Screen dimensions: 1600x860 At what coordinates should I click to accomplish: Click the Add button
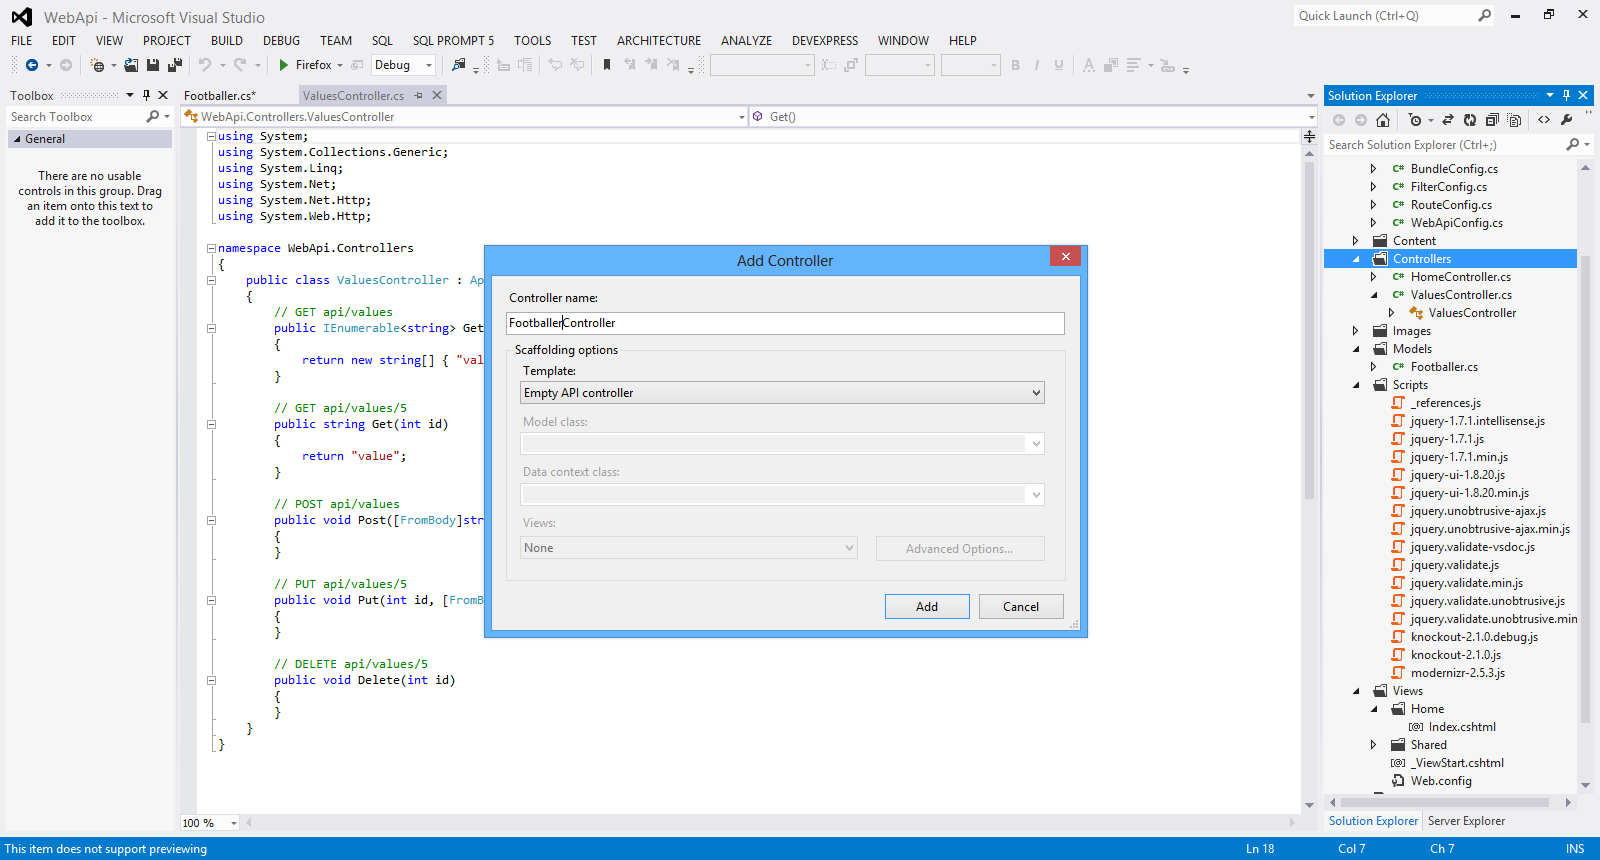point(927,607)
